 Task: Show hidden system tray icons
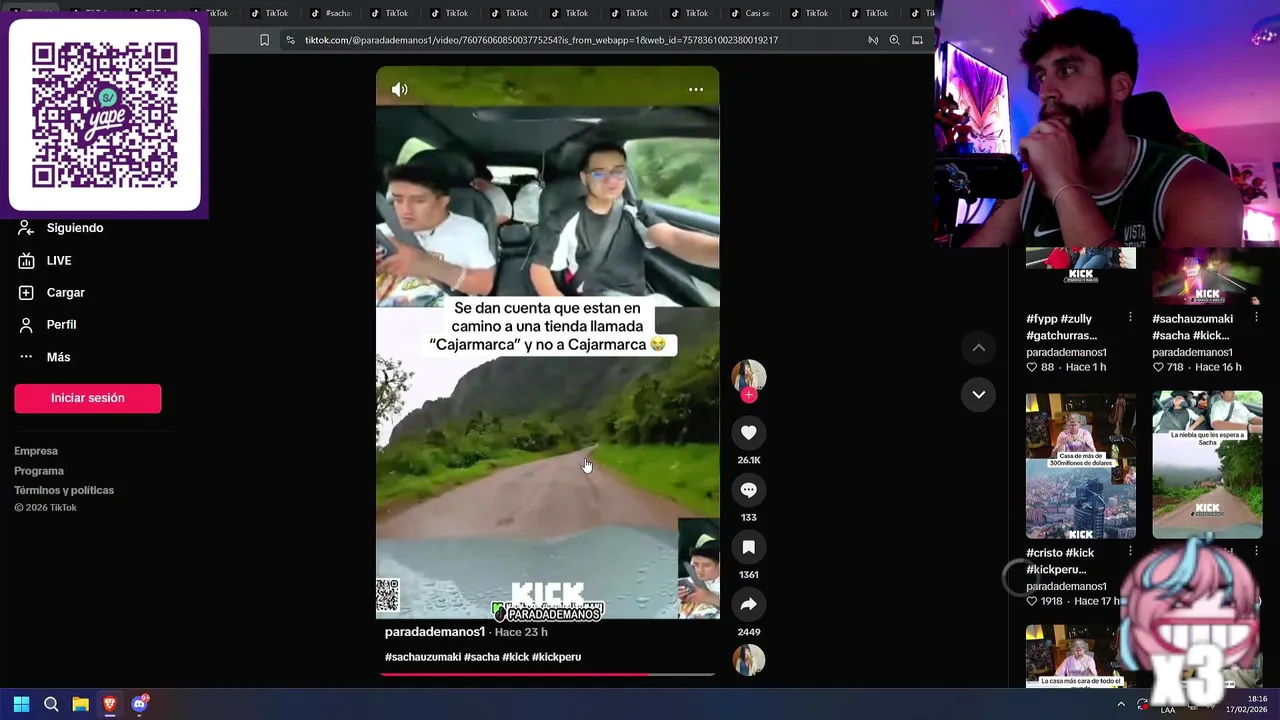(x=1121, y=704)
